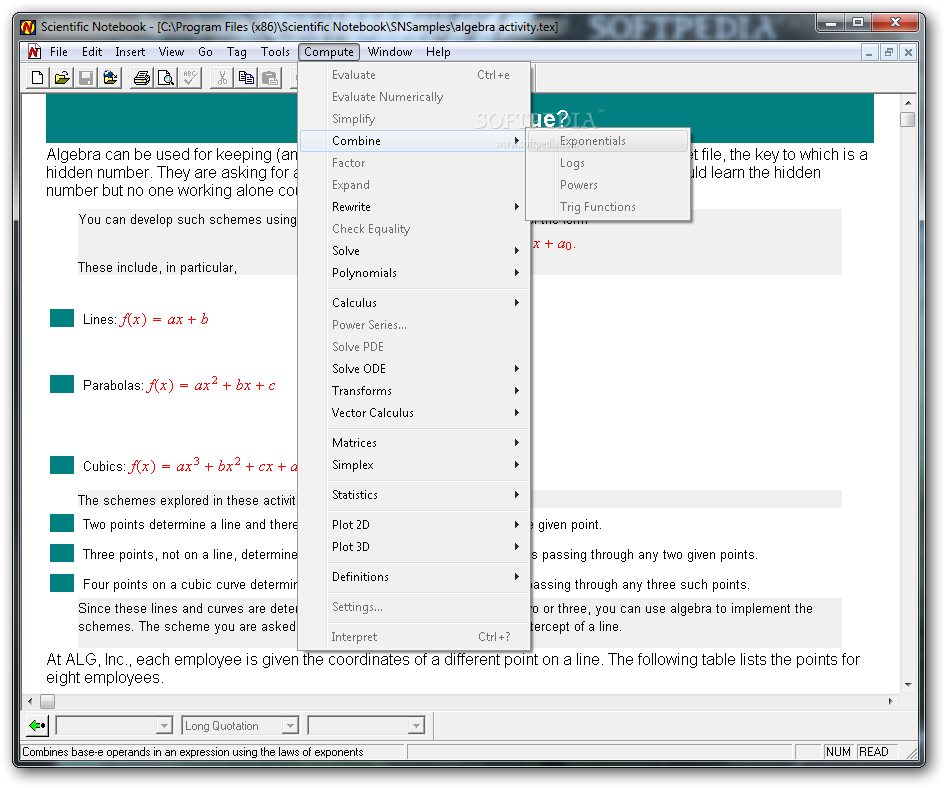Expand the Rewrite submenu

415,207
